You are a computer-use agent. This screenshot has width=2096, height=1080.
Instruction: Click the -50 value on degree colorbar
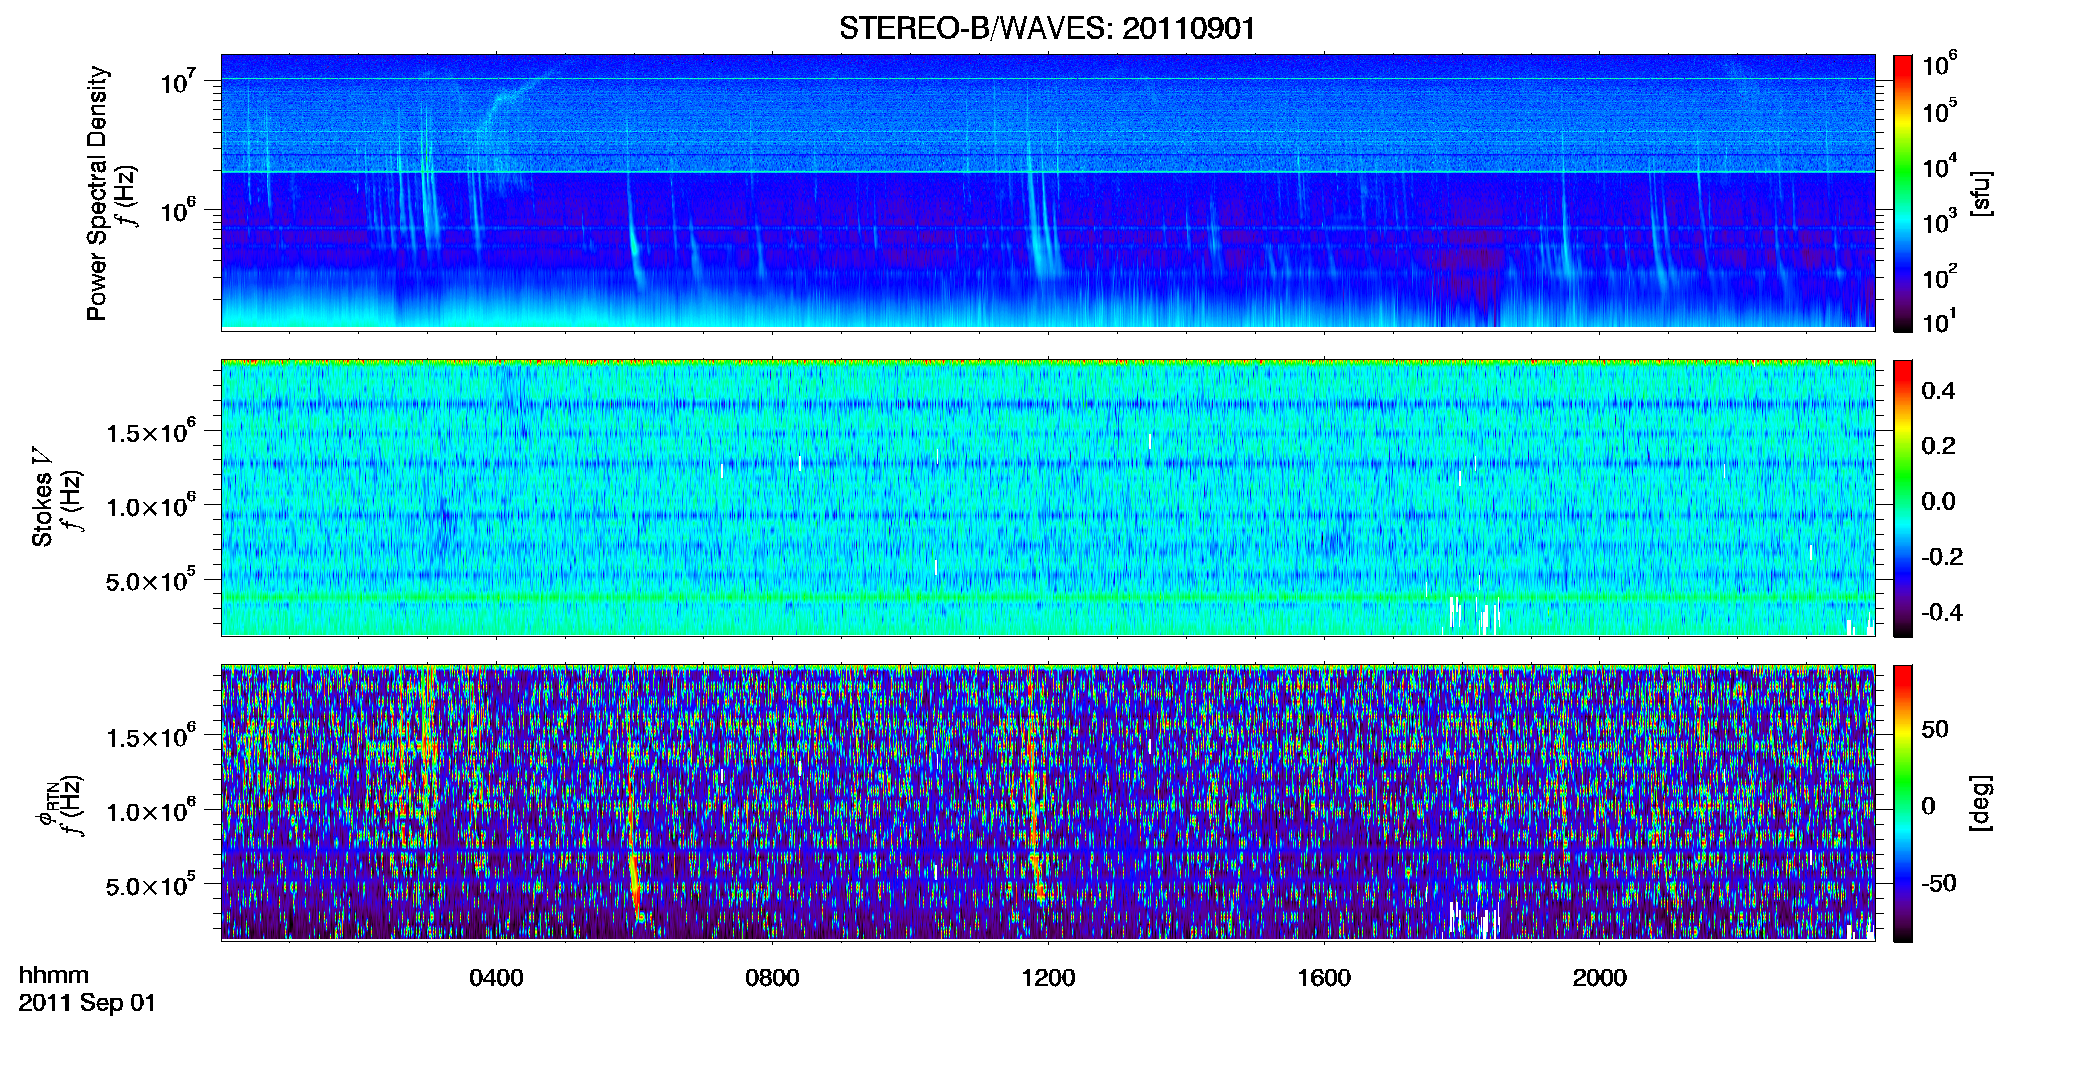[1939, 884]
